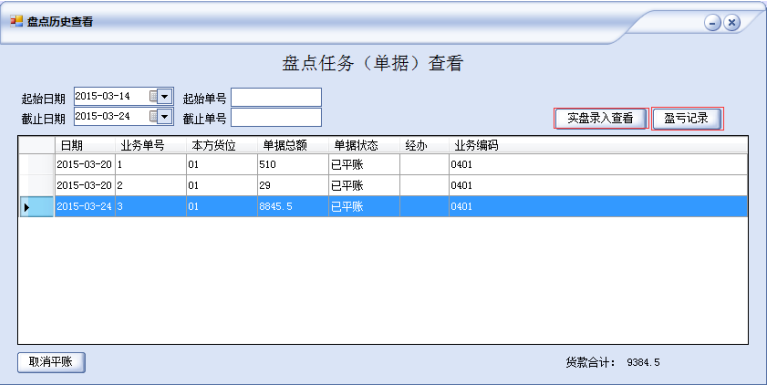
Task: Click order number cell 1
Action: (x=151, y=164)
